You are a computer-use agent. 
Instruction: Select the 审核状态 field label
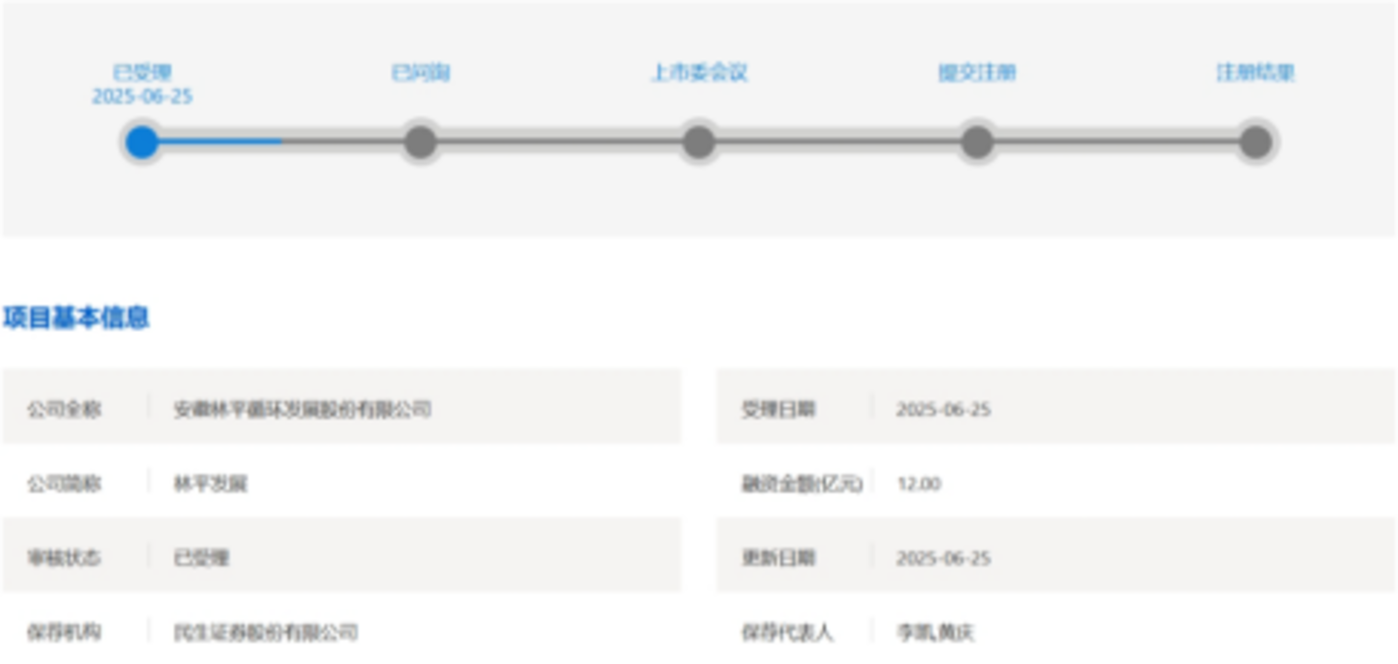(64, 558)
